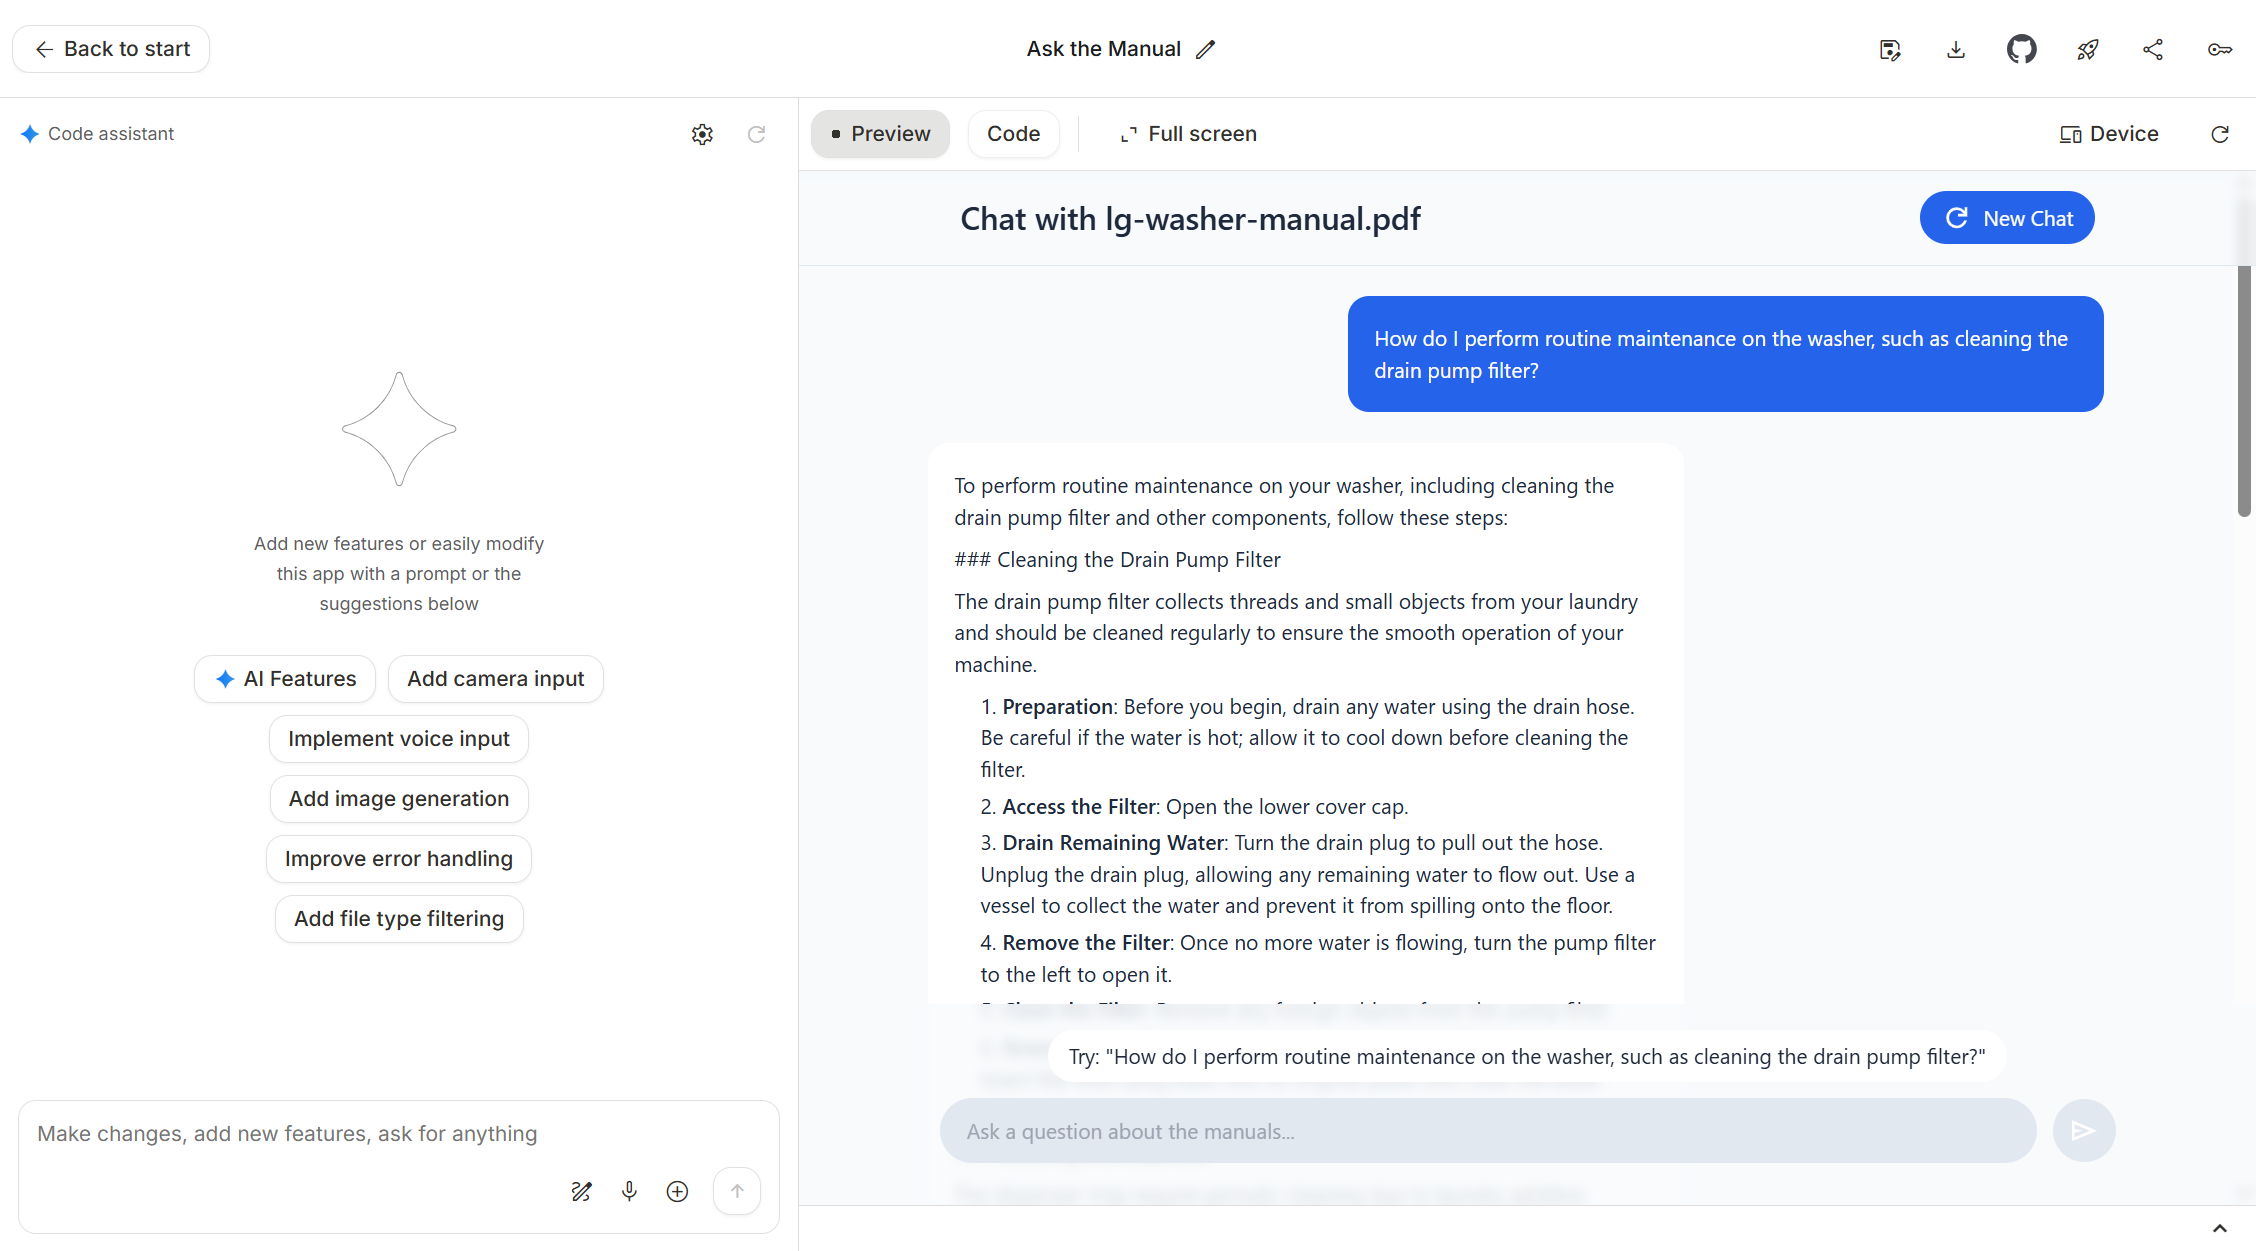Click the API key icon
The width and height of the screenshot is (2256, 1251).
click(x=2219, y=49)
